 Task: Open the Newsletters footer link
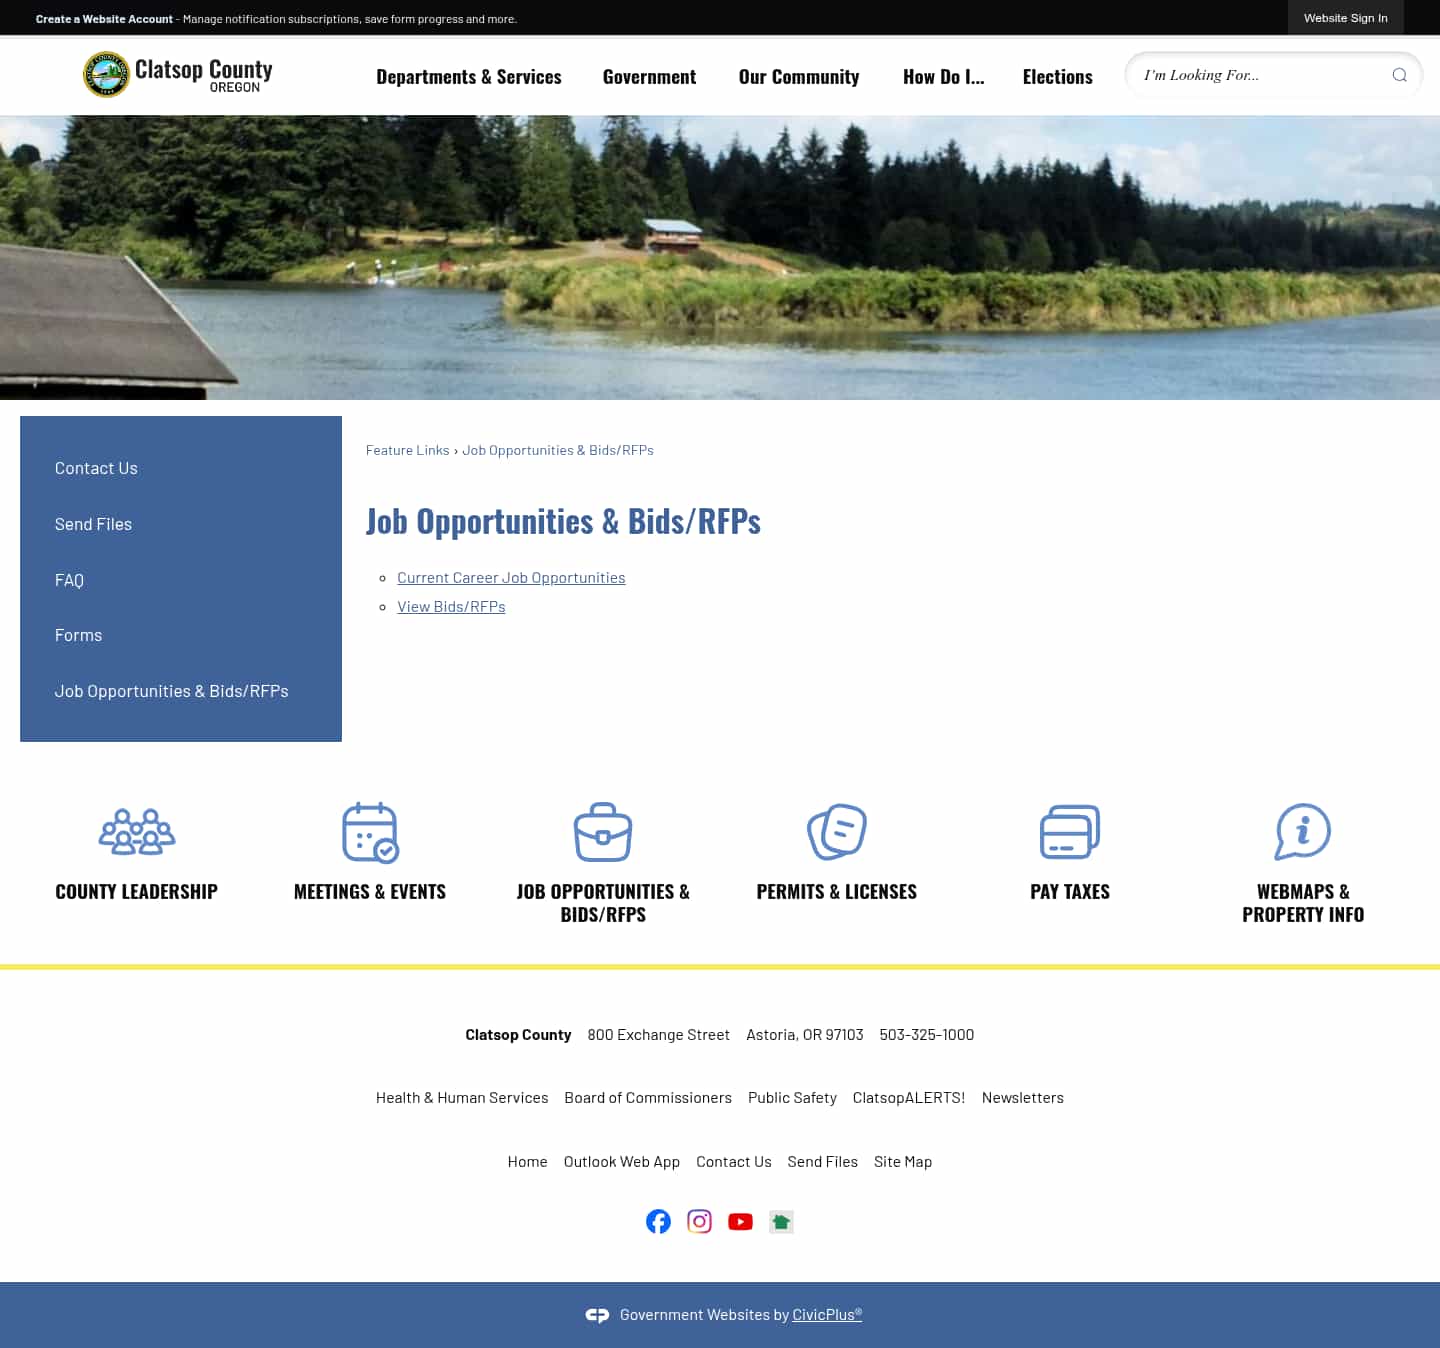click(1023, 1098)
